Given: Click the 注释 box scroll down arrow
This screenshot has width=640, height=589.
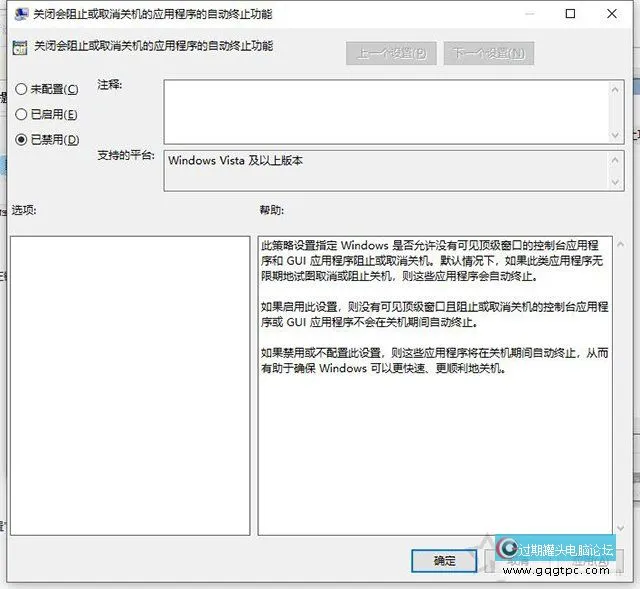Looking at the screenshot, I should [615, 135].
